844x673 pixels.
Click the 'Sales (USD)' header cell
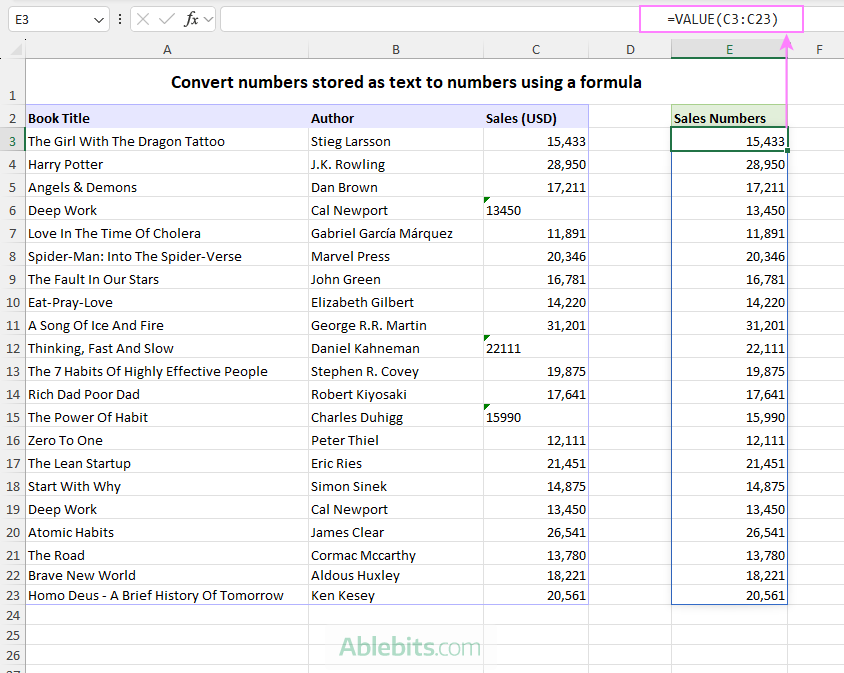tap(536, 118)
